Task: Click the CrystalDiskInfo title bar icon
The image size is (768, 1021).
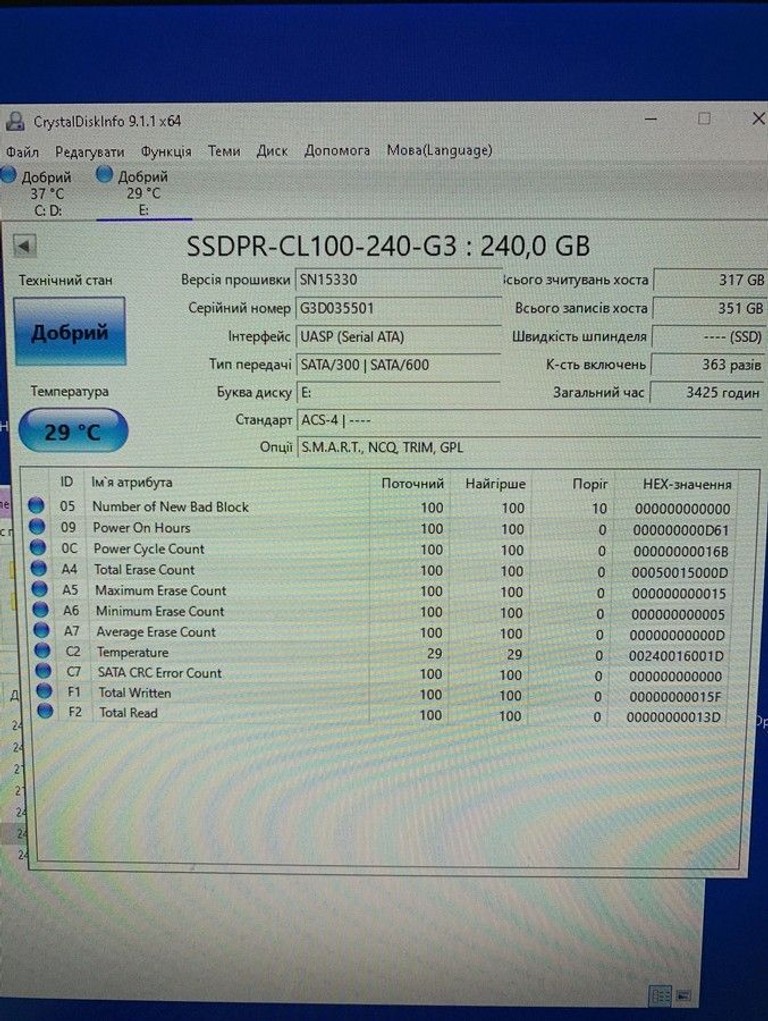Action: 15,122
